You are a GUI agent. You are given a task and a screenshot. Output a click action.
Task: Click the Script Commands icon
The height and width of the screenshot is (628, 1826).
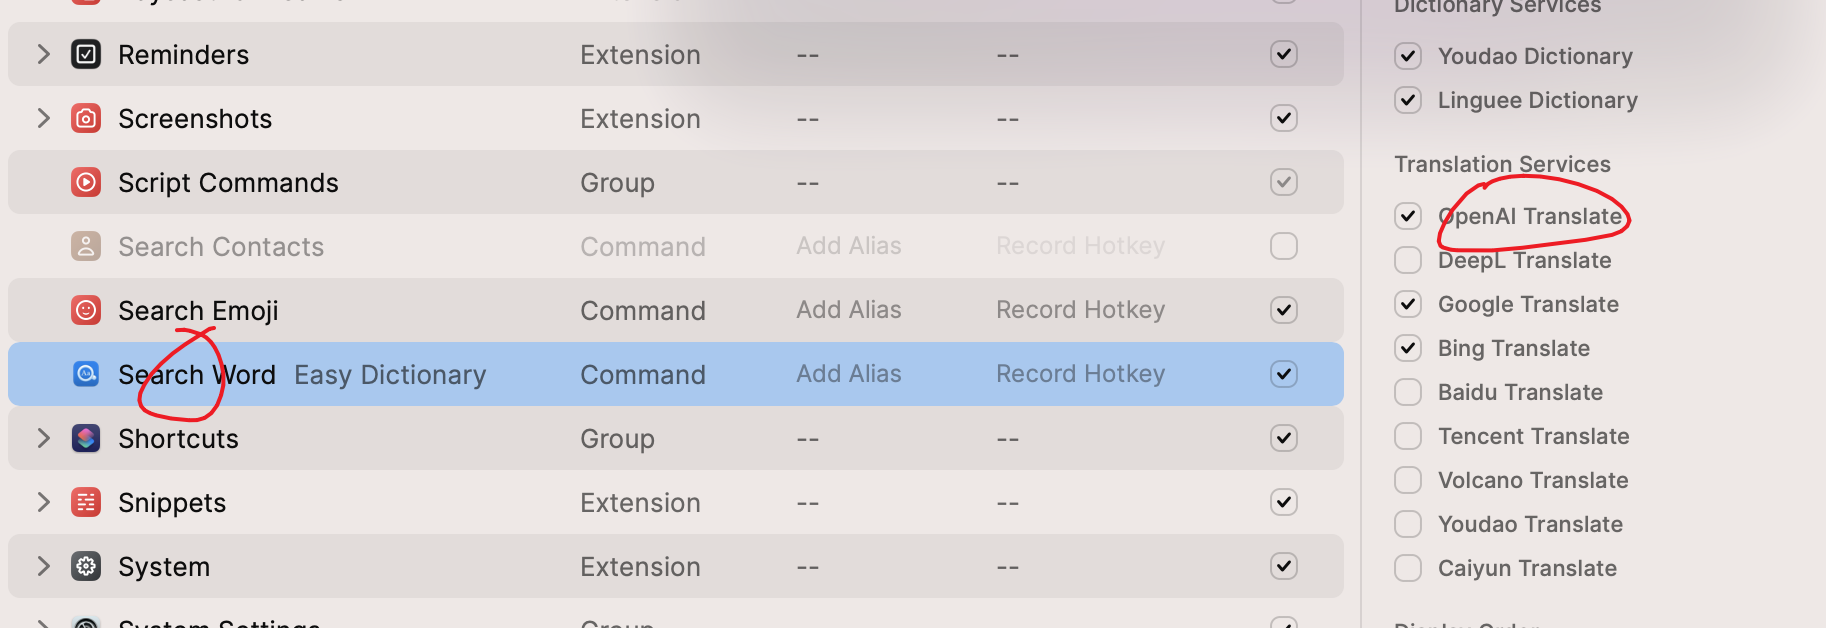pyautogui.click(x=86, y=182)
